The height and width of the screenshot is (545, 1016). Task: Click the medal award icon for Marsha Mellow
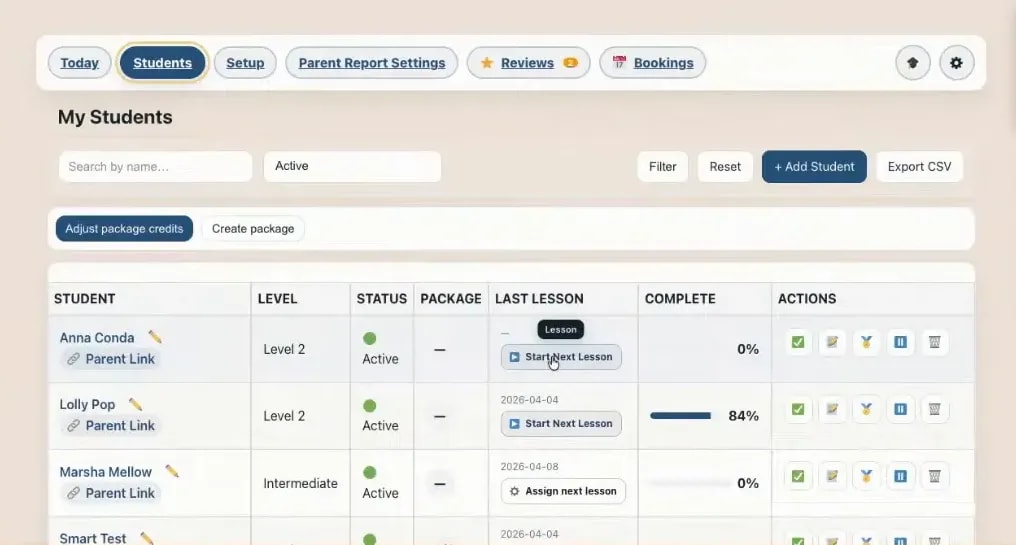pyautogui.click(x=866, y=476)
